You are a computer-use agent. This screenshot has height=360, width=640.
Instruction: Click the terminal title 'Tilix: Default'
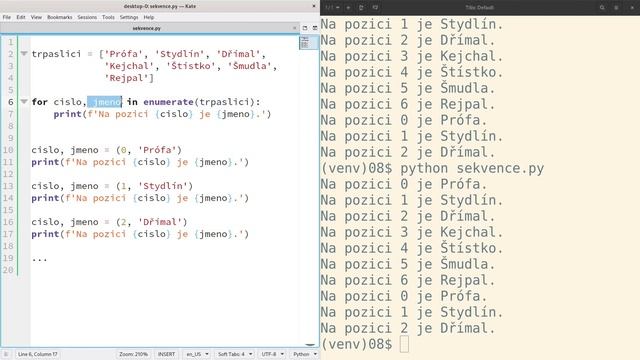click(479, 7)
